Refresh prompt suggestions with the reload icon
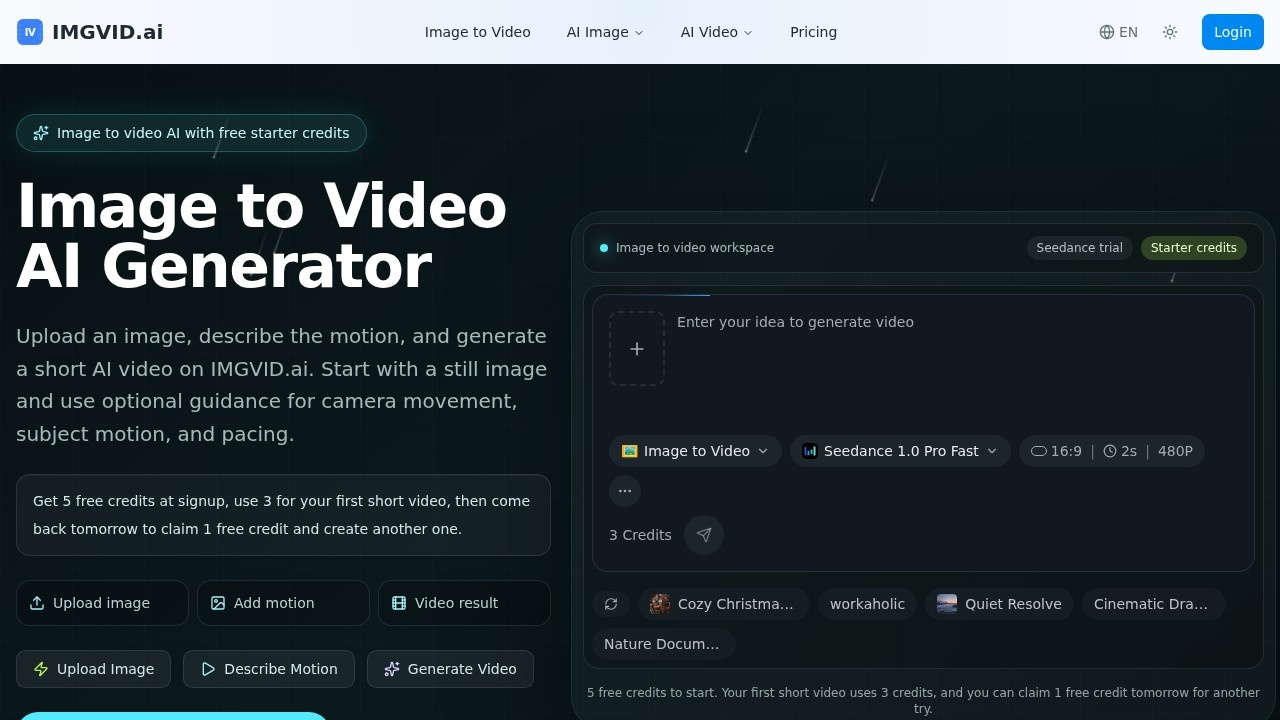 [611, 604]
